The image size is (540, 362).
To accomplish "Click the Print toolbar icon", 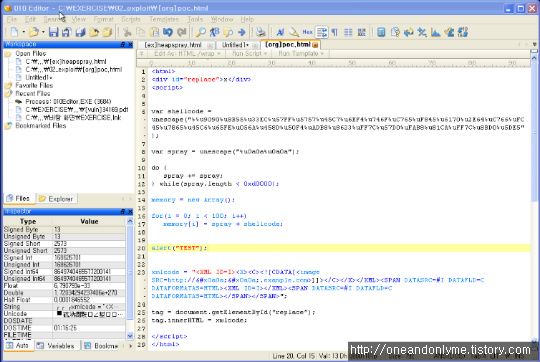I will 261,32.
